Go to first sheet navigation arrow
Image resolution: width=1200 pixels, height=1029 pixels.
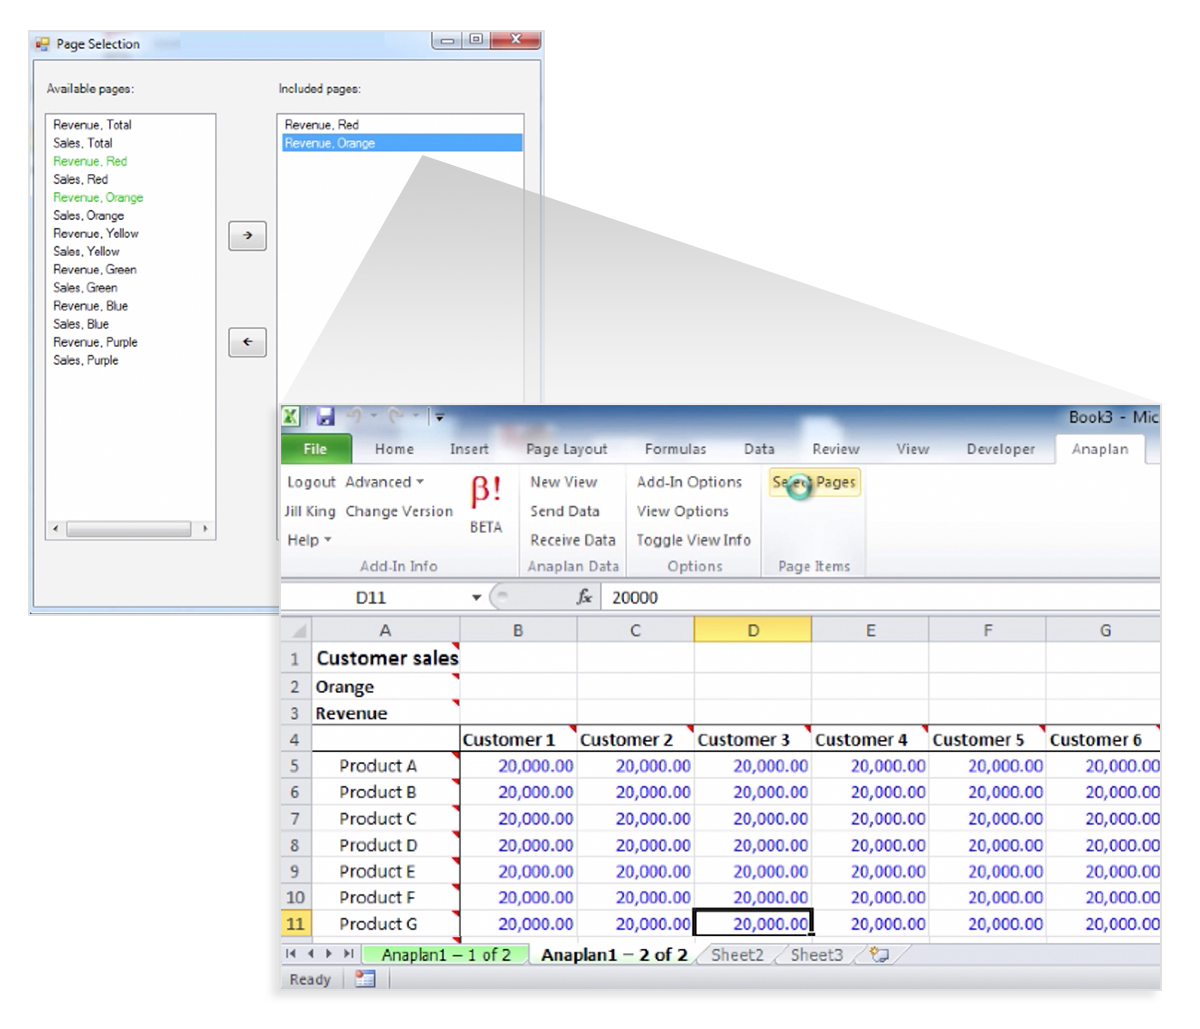(x=291, y=955)
